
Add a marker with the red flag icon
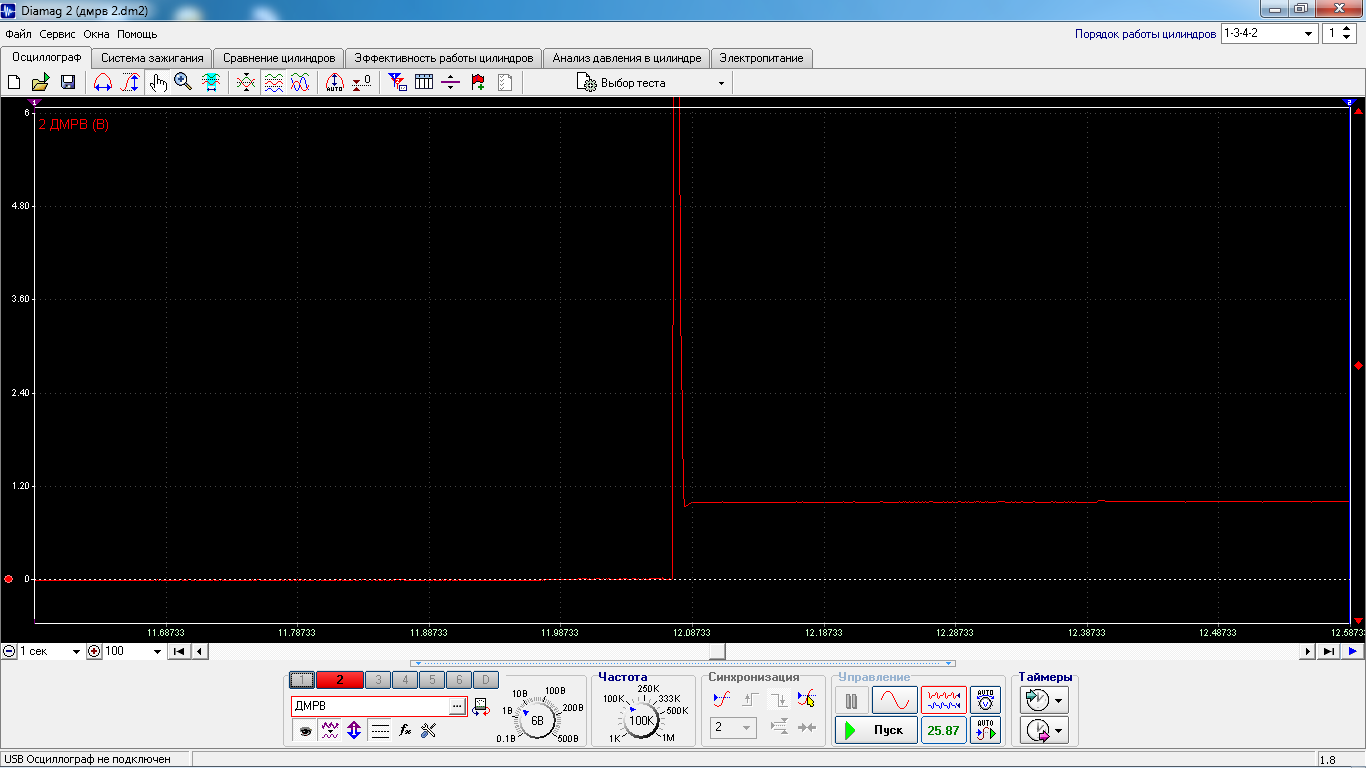(x=478, y=83)
